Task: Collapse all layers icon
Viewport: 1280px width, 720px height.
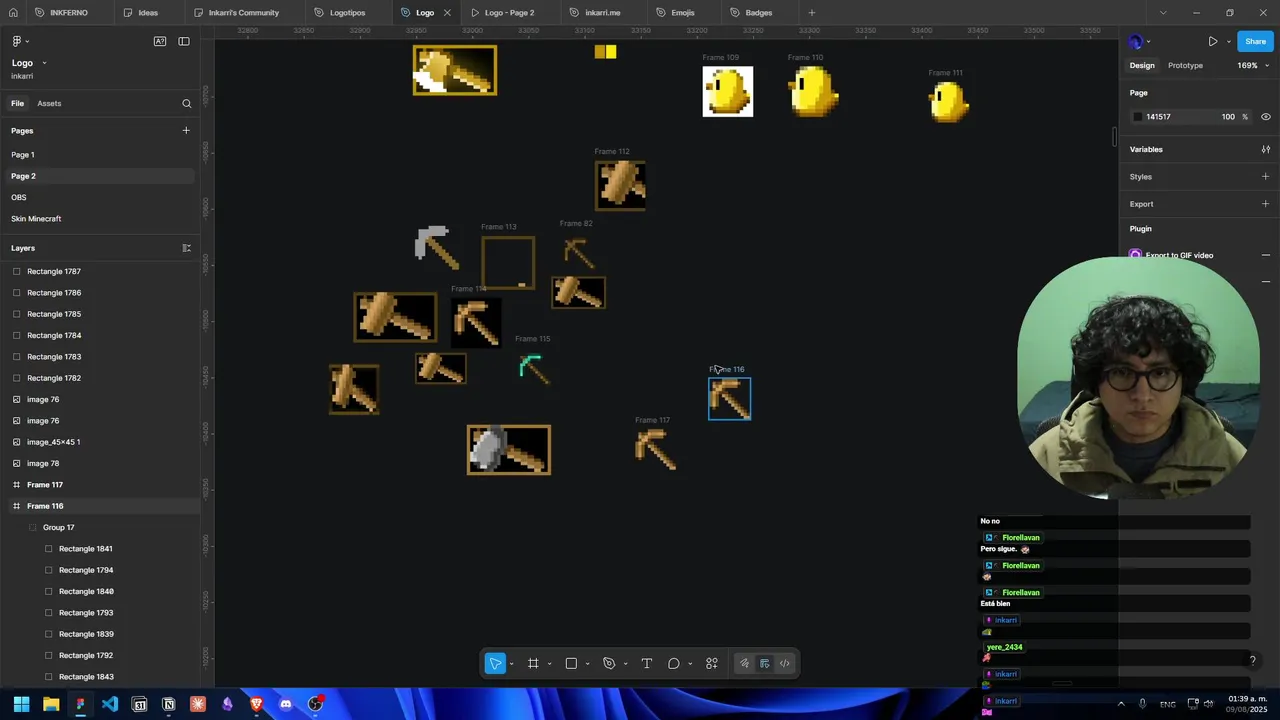Action: (x=186, y=248)
